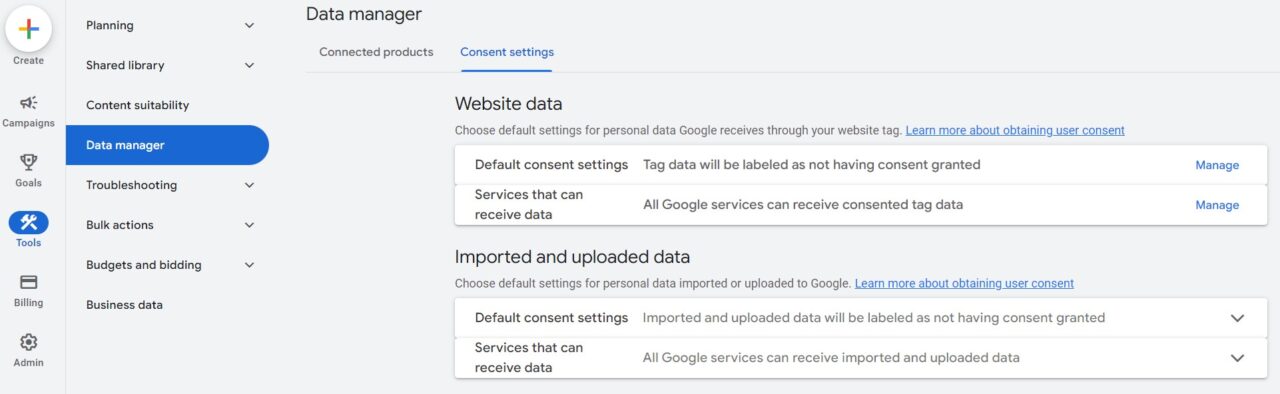1280x394 pixels.
Task: Open the Campaigns megaphone icon
Action: pyautogui.click(x=28, y=103)
